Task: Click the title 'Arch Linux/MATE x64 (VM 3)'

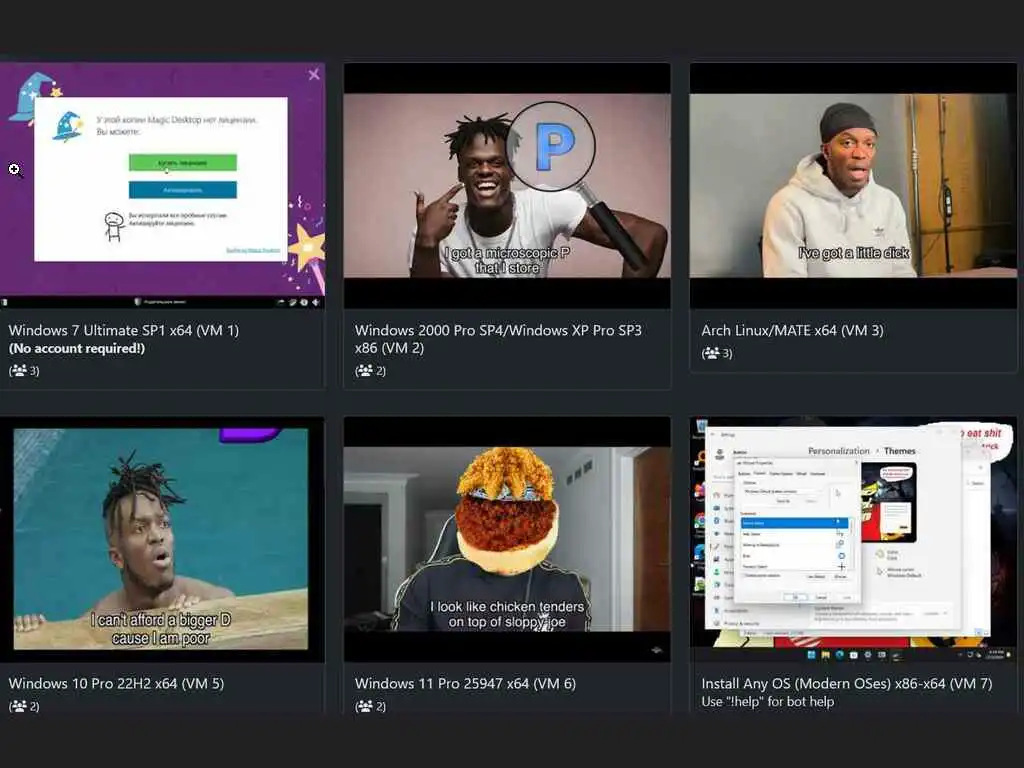Action: pos(792,330)
